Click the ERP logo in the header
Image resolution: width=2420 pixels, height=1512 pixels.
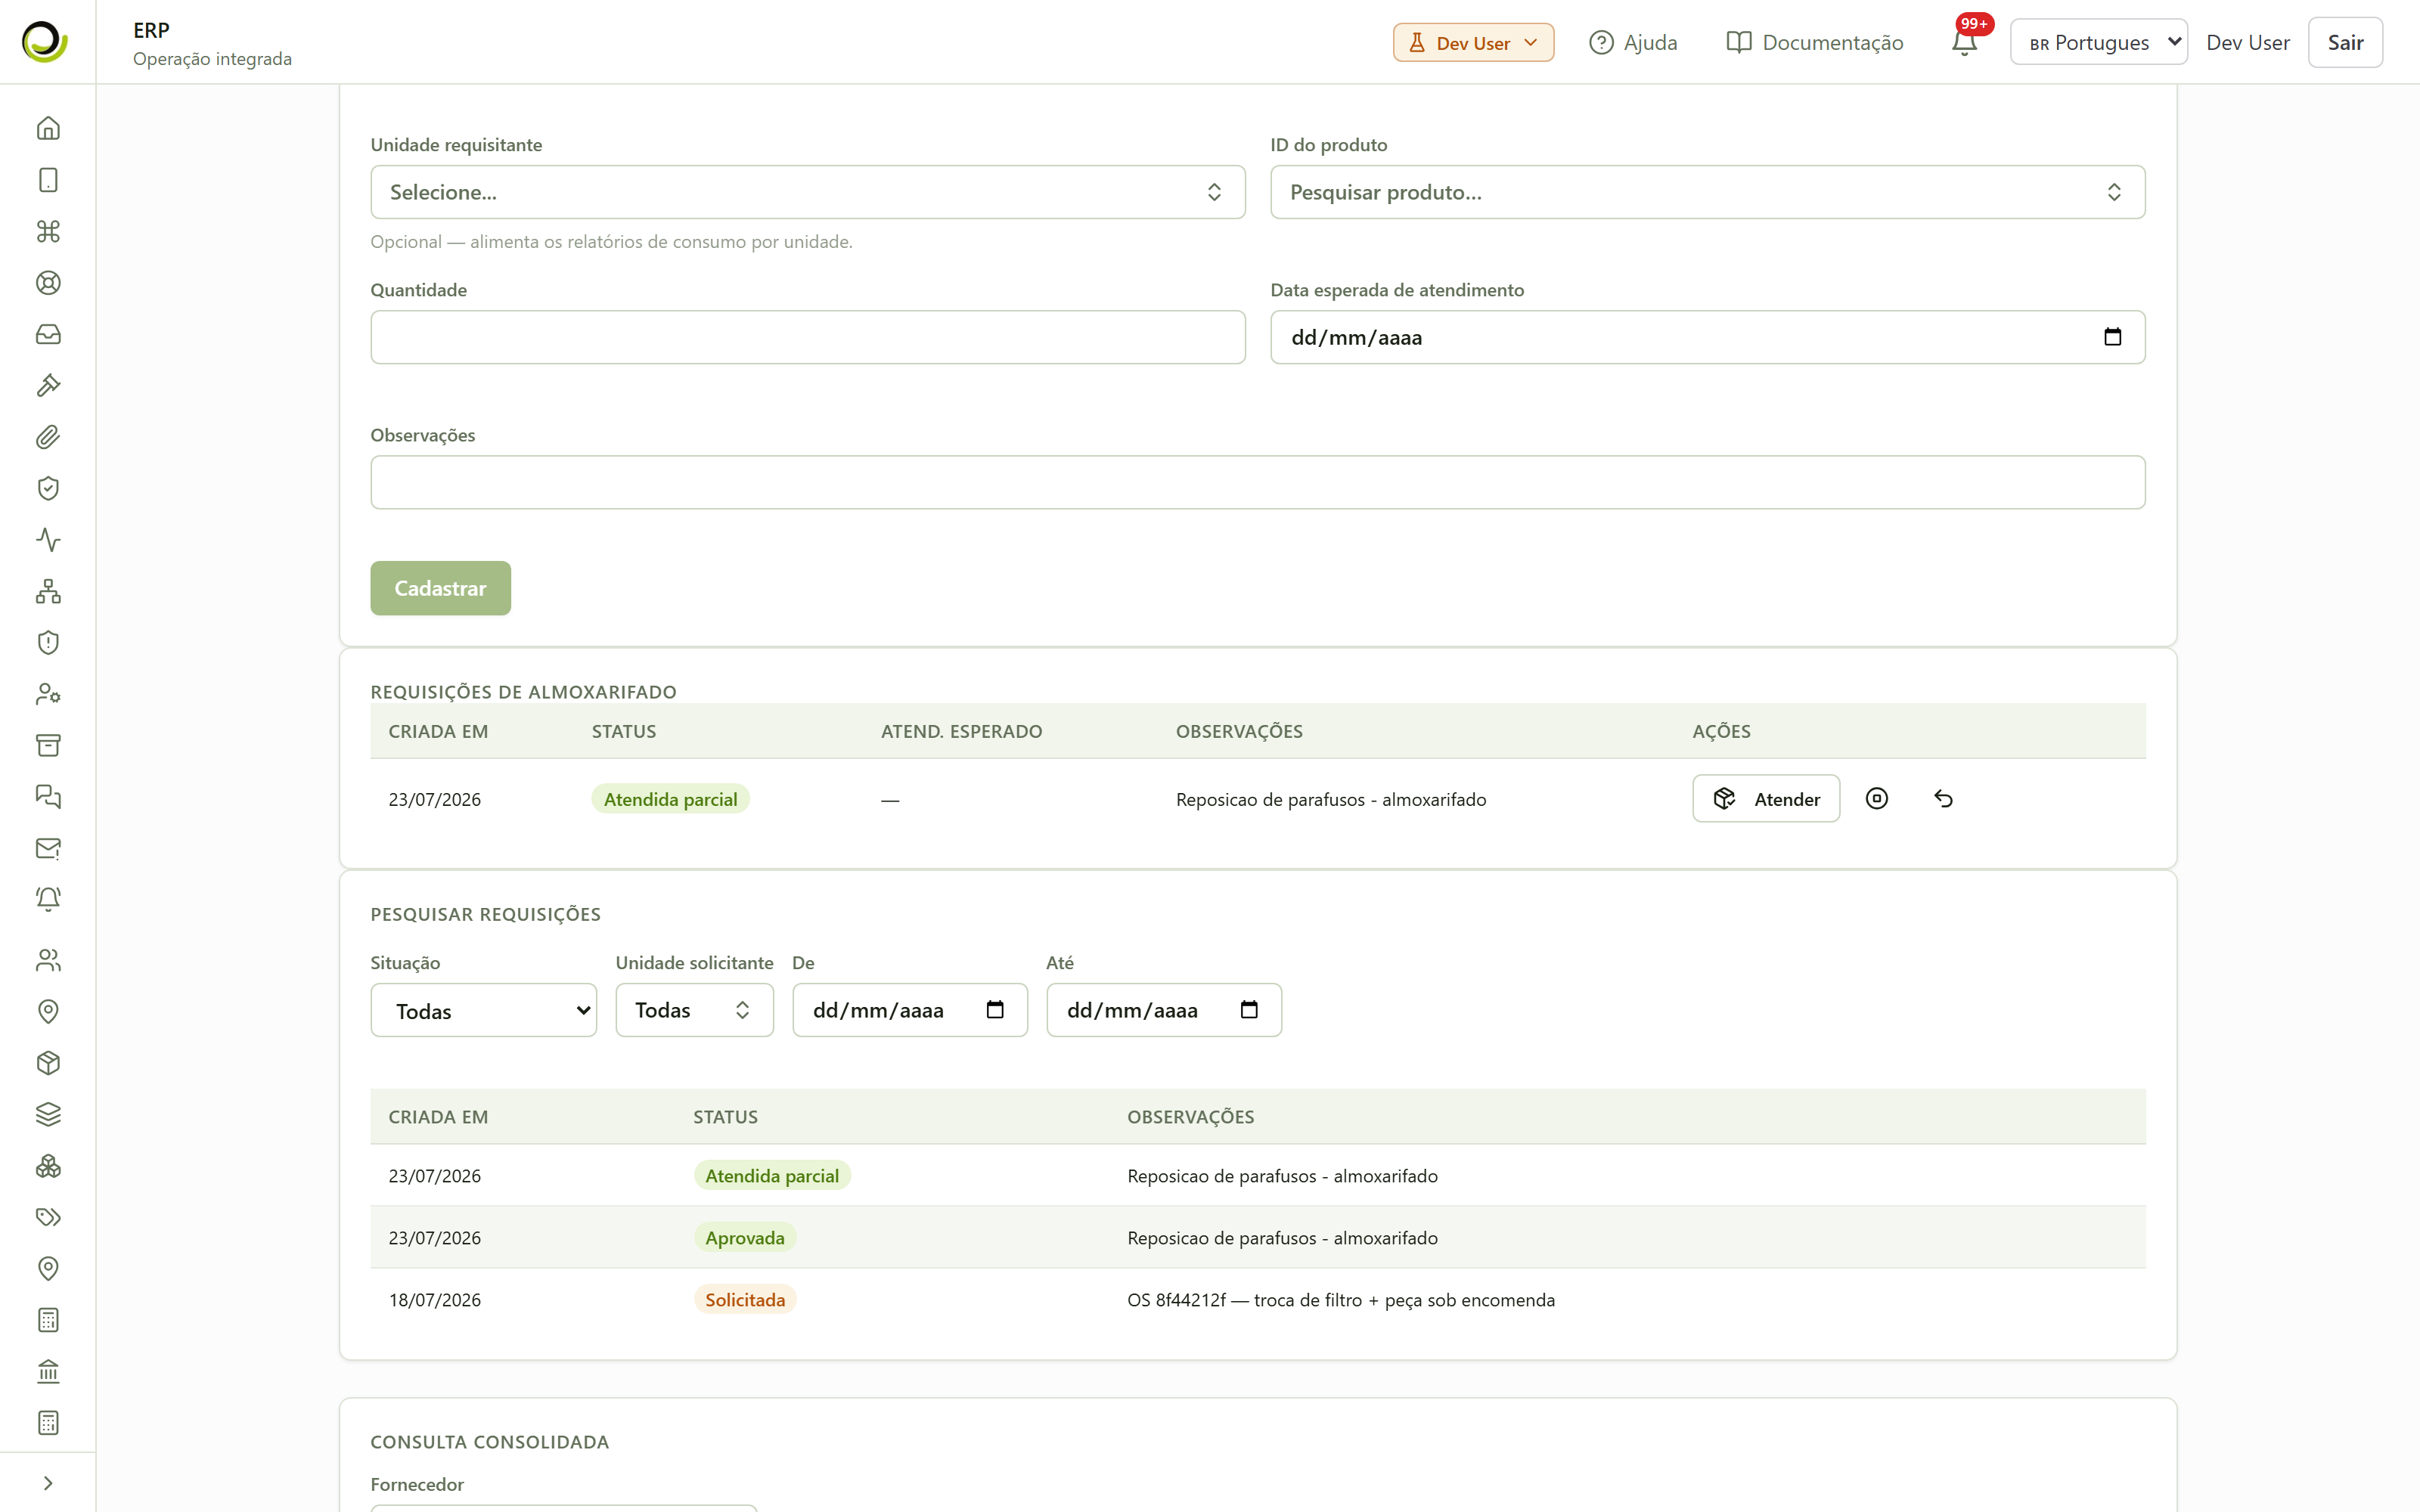click(45, 42)
